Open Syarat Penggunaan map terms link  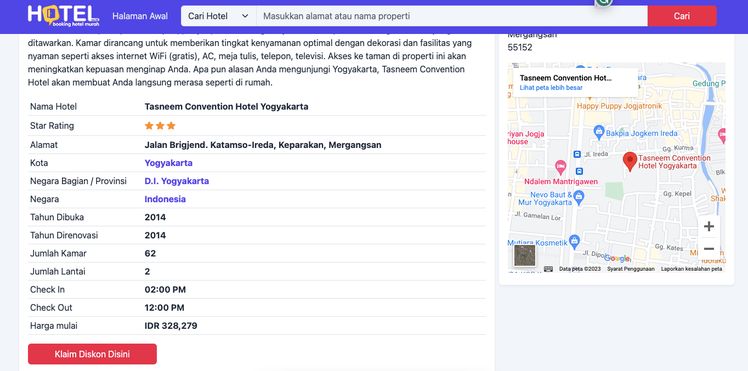click(631, 269)
